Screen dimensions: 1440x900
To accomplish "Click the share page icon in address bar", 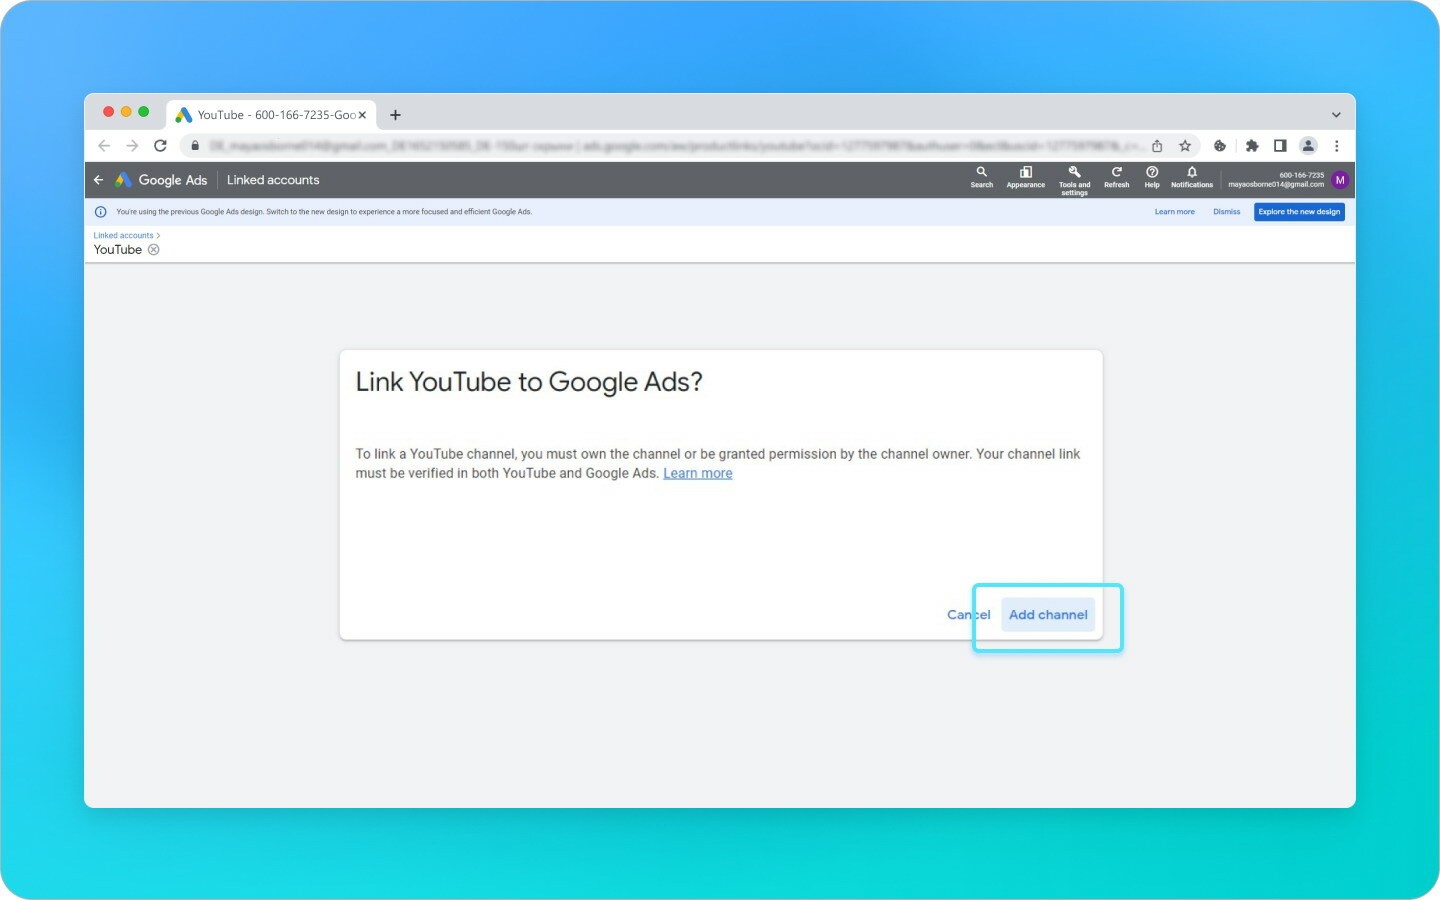I will click(x=1157, y=146).
